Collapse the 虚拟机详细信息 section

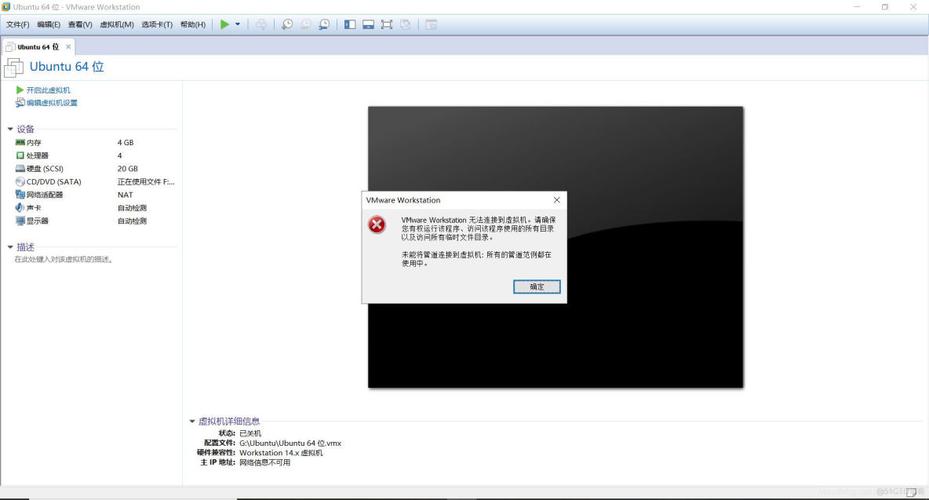[x=192, y=421]
